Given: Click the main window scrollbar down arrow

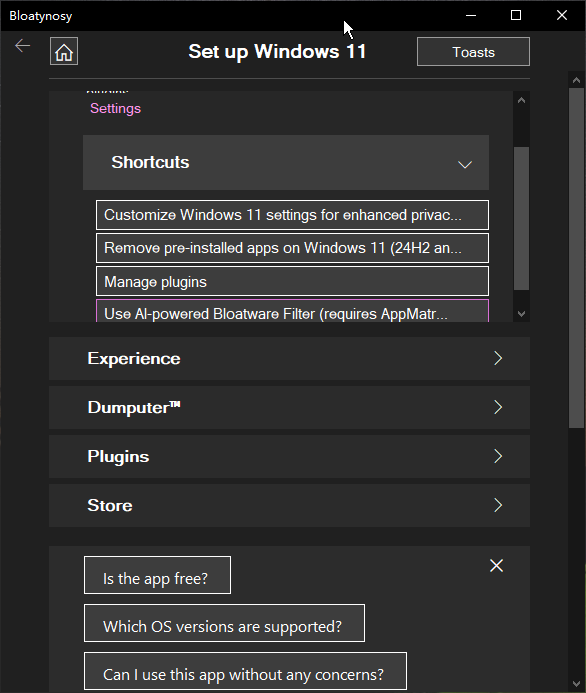Looking at the screenshot, I should point(576,684).
